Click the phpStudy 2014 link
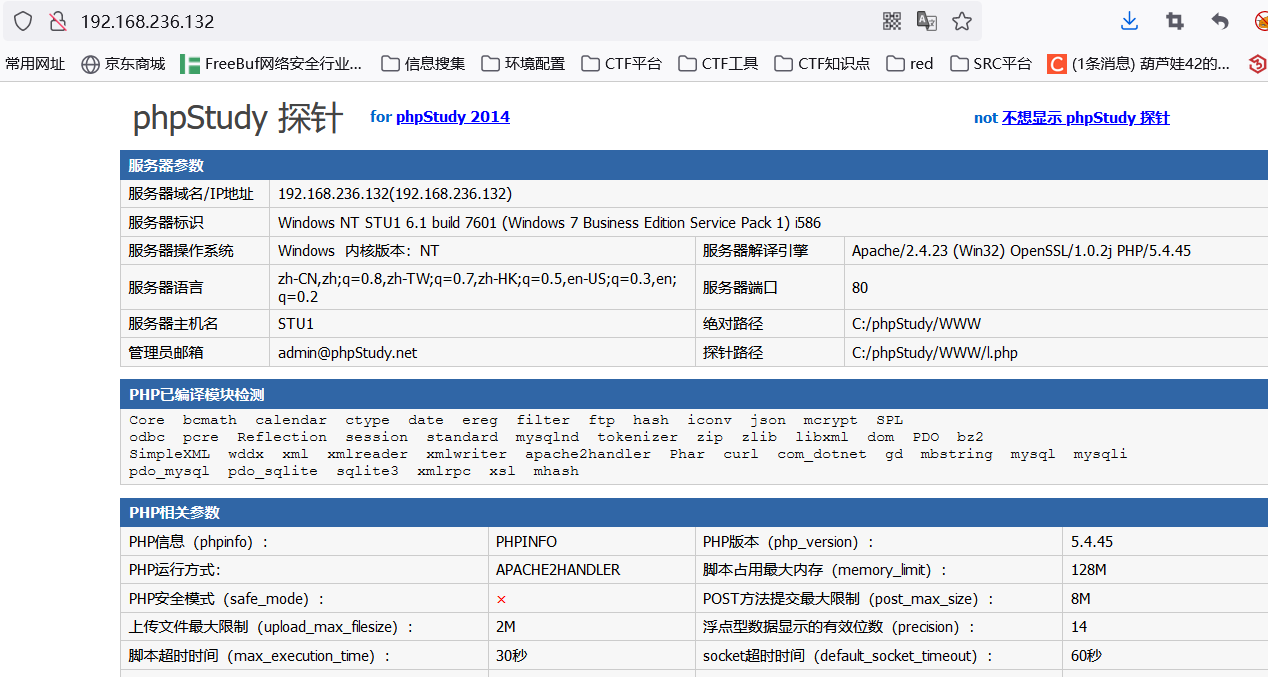Screen dimensions: 1268x677 tap(452, 117)
